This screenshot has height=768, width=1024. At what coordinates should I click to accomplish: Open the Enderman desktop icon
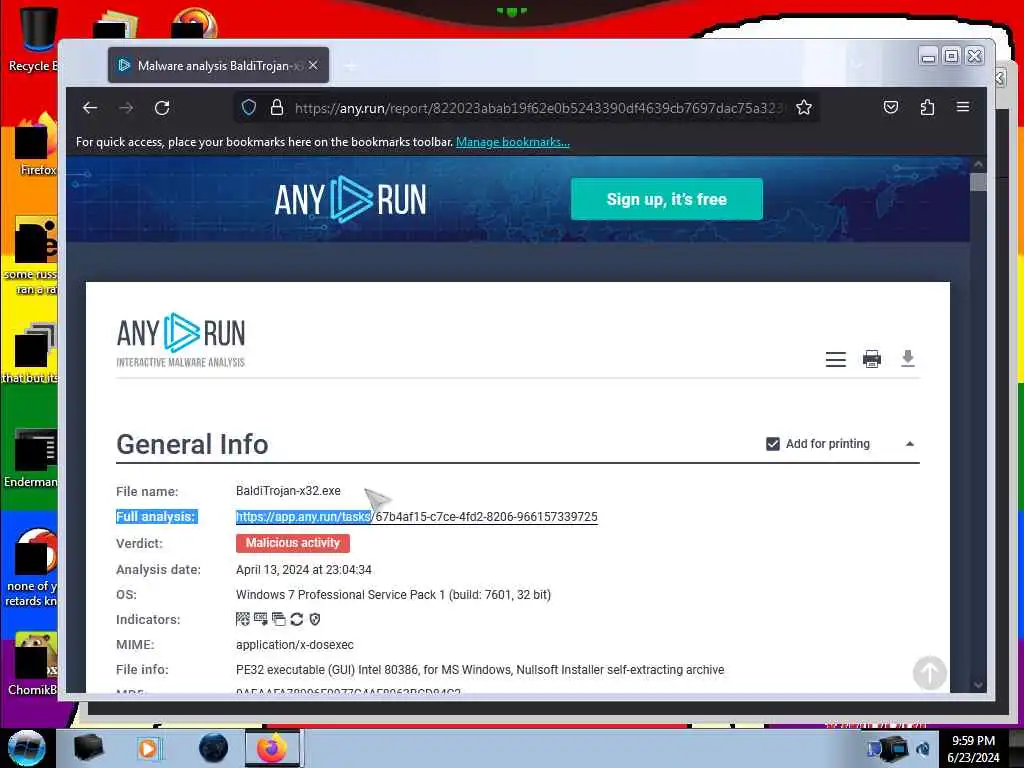tap(31, 457)
